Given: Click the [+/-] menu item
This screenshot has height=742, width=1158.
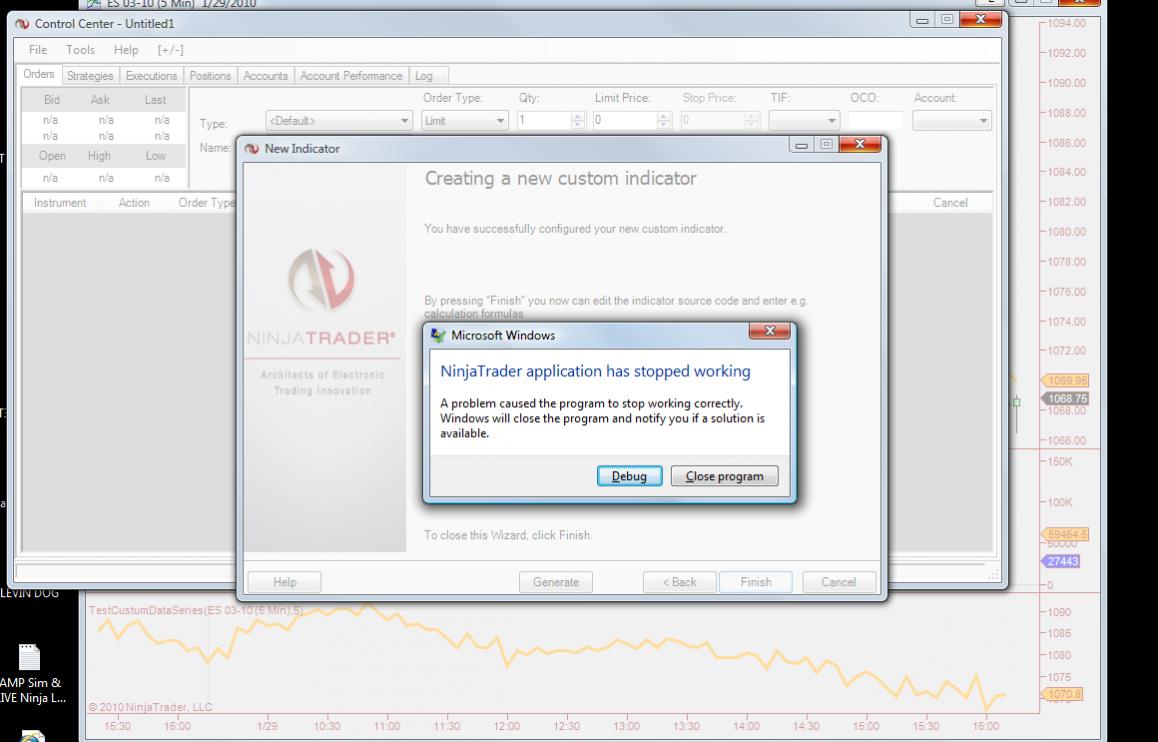Looking at the screenshot, I should click(171, 49).
